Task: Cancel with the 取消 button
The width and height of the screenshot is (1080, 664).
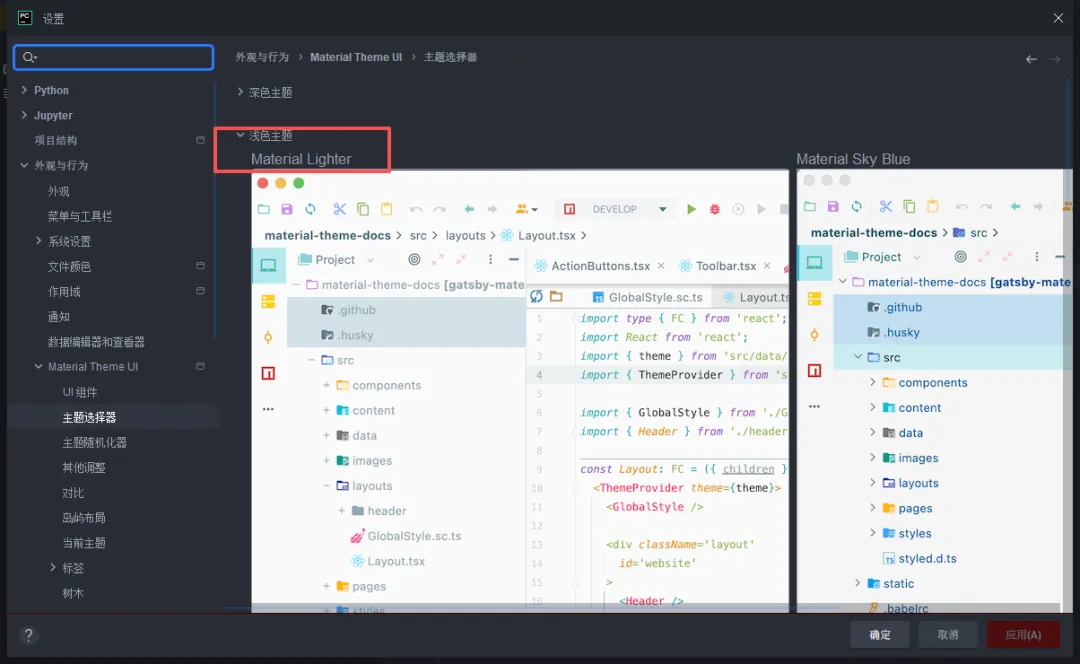Action: click(x=948, y=635)
